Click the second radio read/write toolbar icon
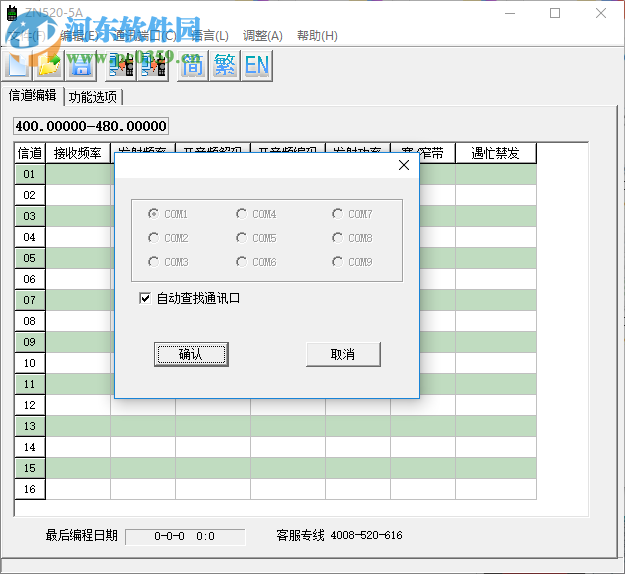The height and width of the screenshot is (574, 625). click(153, 65)
